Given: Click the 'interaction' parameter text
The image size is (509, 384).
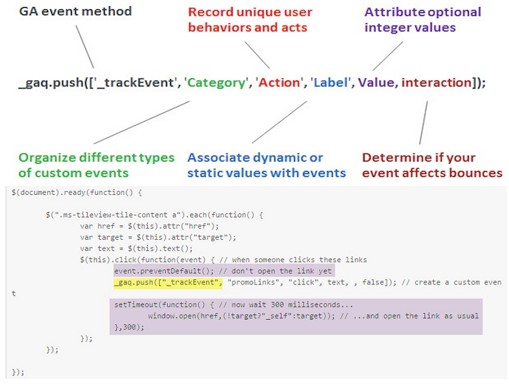Looking at the screenshot, I should click(437, 83).
